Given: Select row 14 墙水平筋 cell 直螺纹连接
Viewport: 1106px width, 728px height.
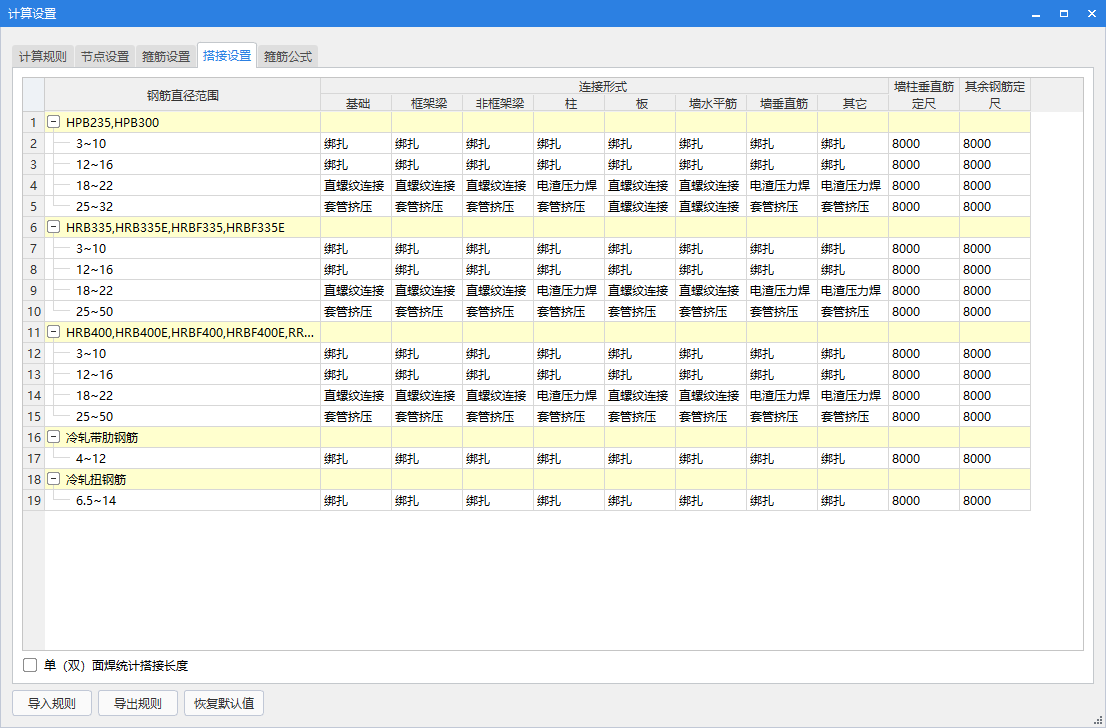Looking at the screenshot, I should (710, 396).
